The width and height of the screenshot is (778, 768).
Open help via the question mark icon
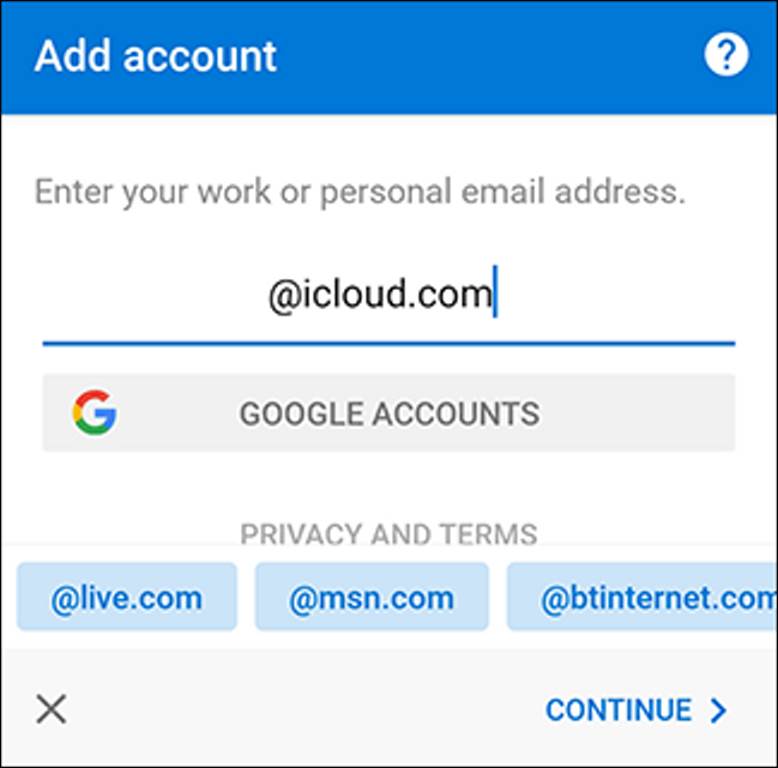tap(726, 55)
